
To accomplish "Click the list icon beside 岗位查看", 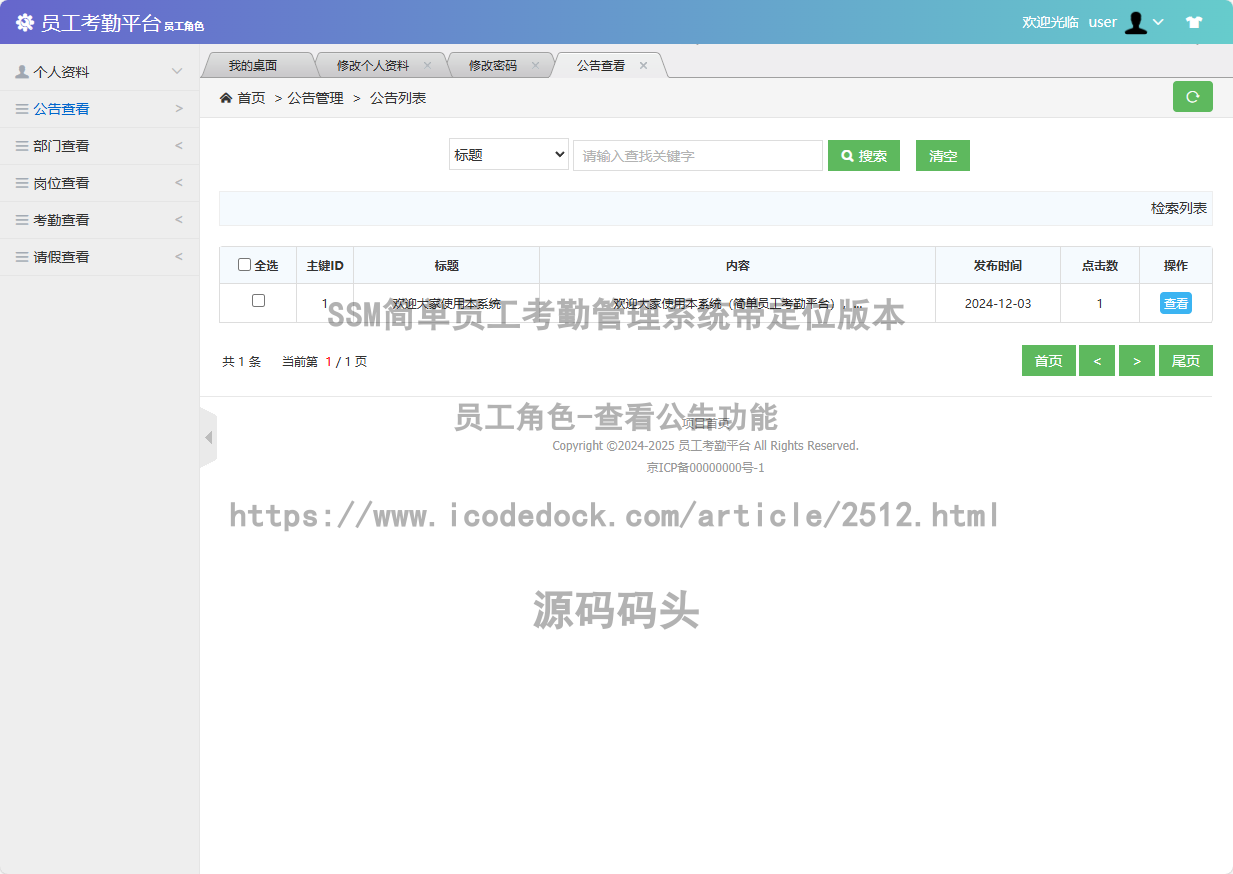I will [22, 183].
